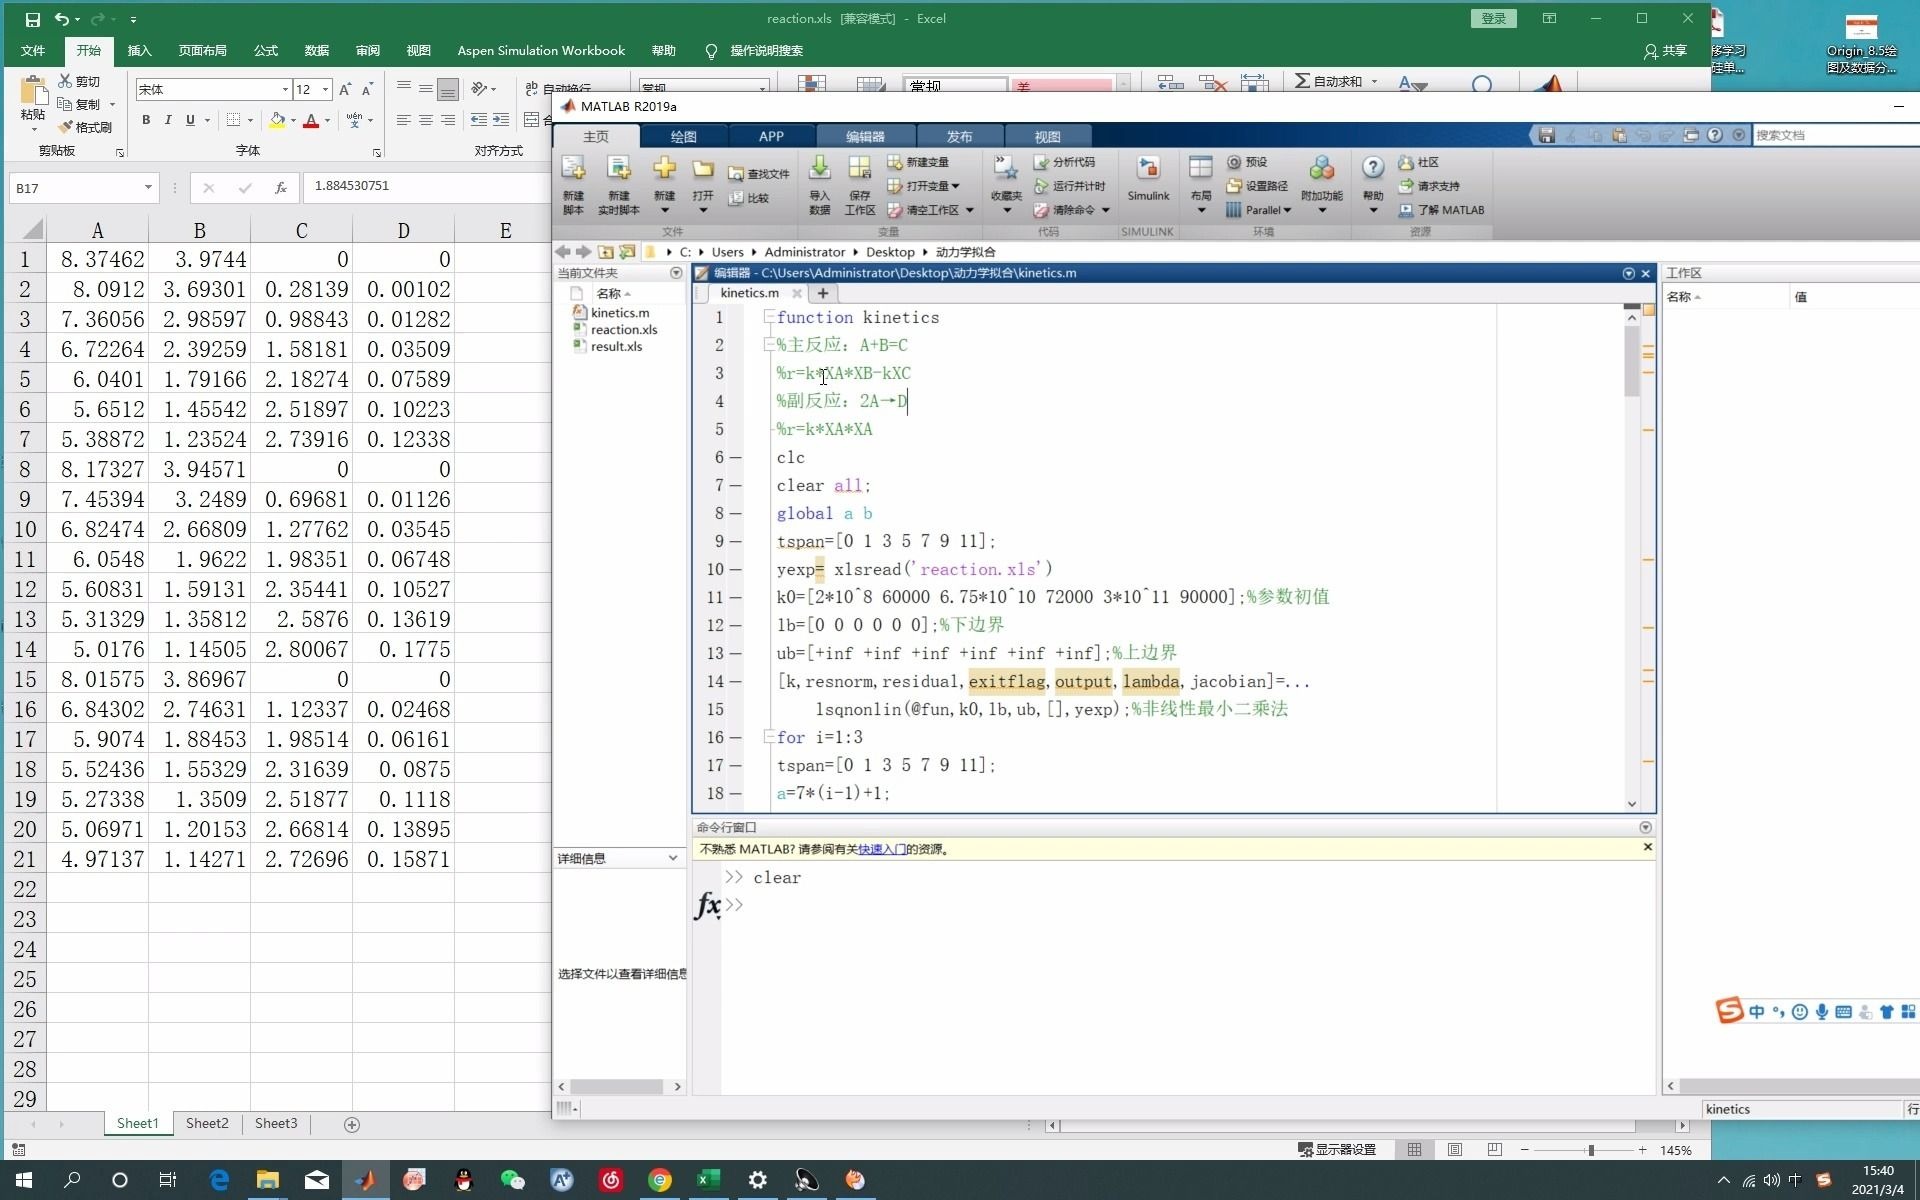
Task: Toggle Underline formatting in Excel
Action: [x=190, y=120]
